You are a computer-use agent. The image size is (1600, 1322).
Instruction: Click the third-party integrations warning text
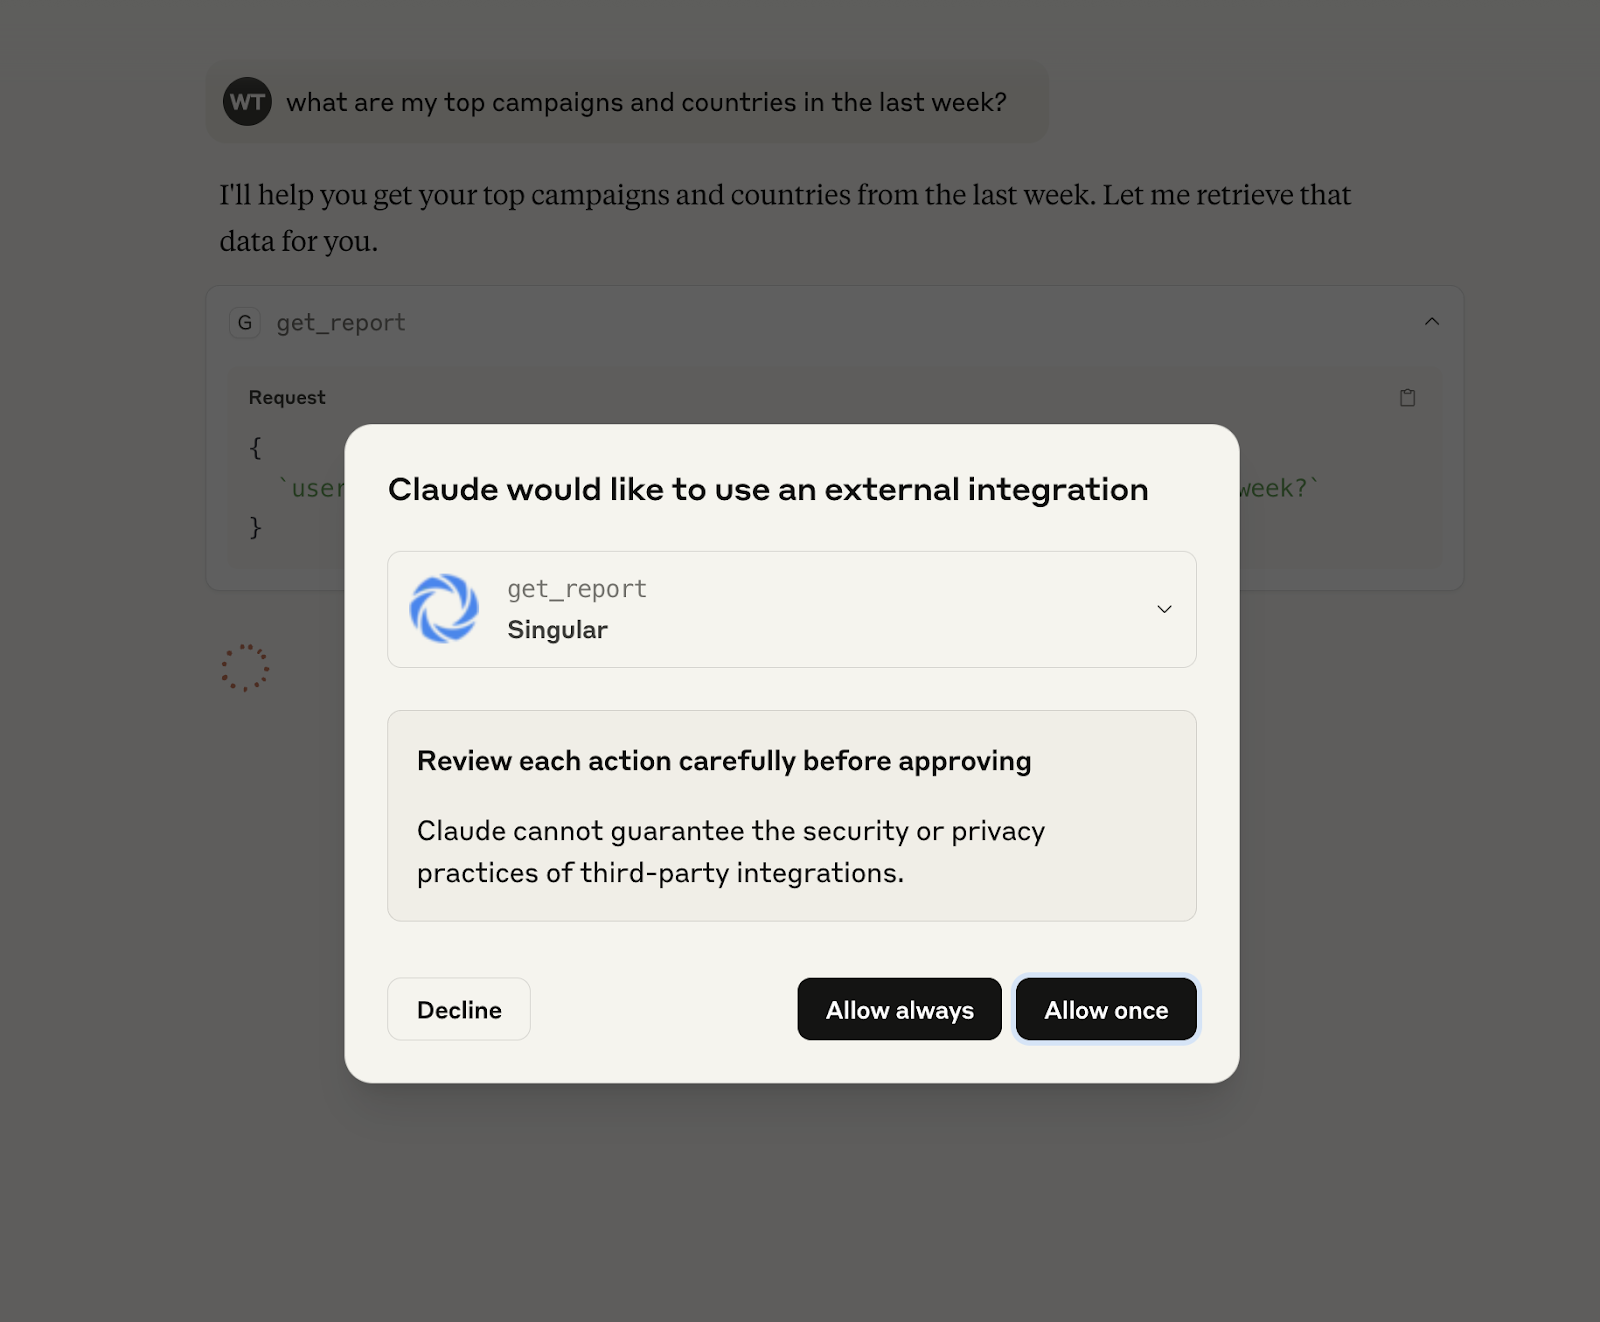[730, 852]
